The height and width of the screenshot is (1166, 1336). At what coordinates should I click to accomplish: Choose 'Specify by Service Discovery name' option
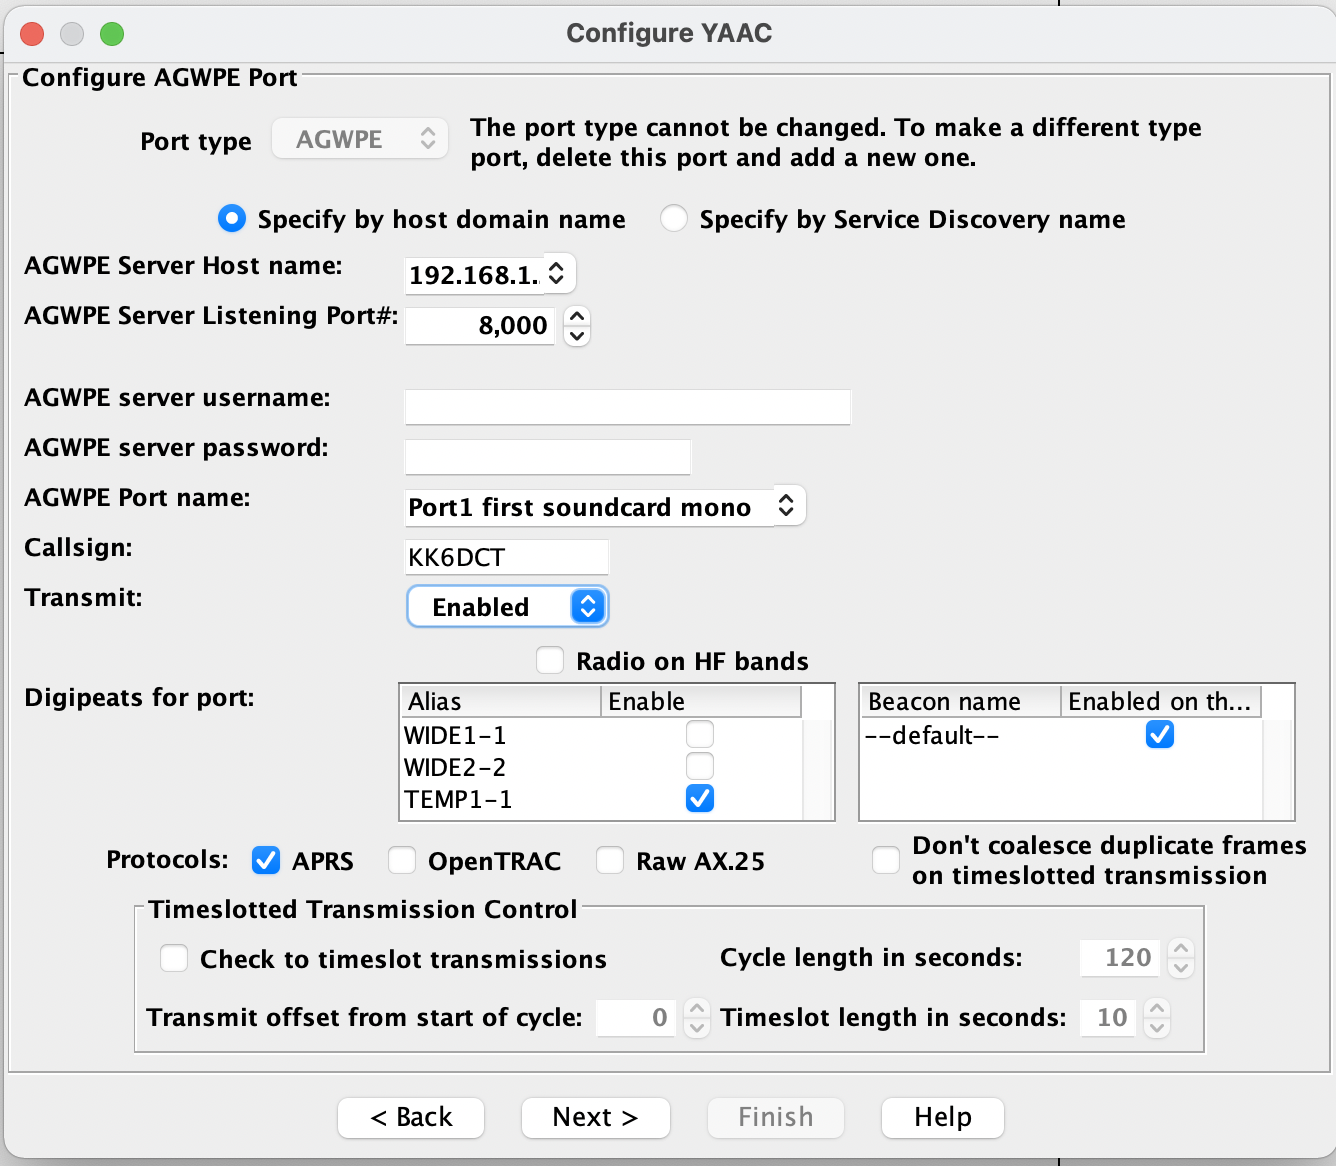click(673, 218)
